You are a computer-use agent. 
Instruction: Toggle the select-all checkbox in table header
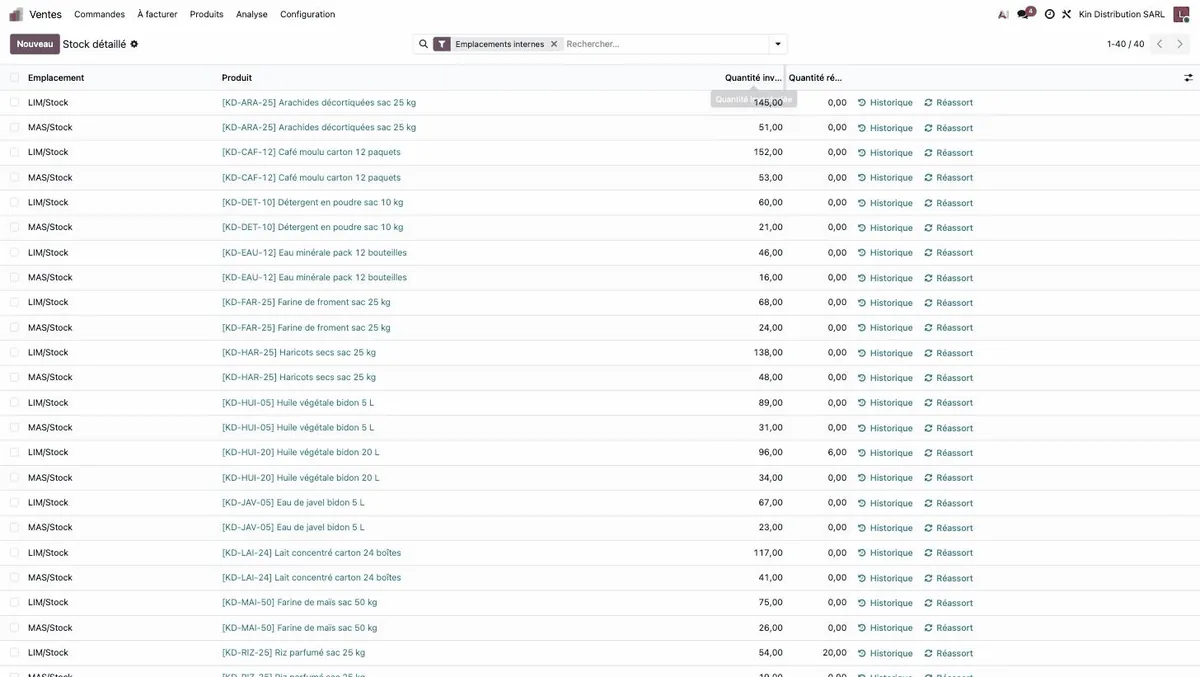pyautogui.click(x=14, y=77)
